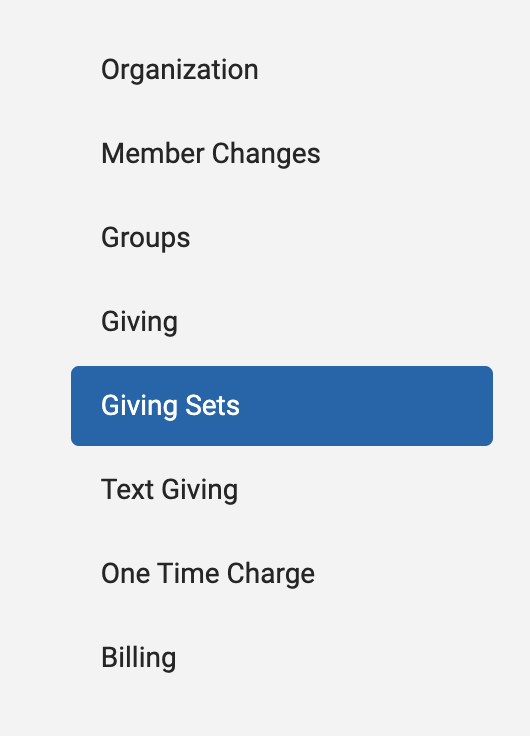Show the Member Changes page
The image size is (530, 736).
(x=282, y=154)
